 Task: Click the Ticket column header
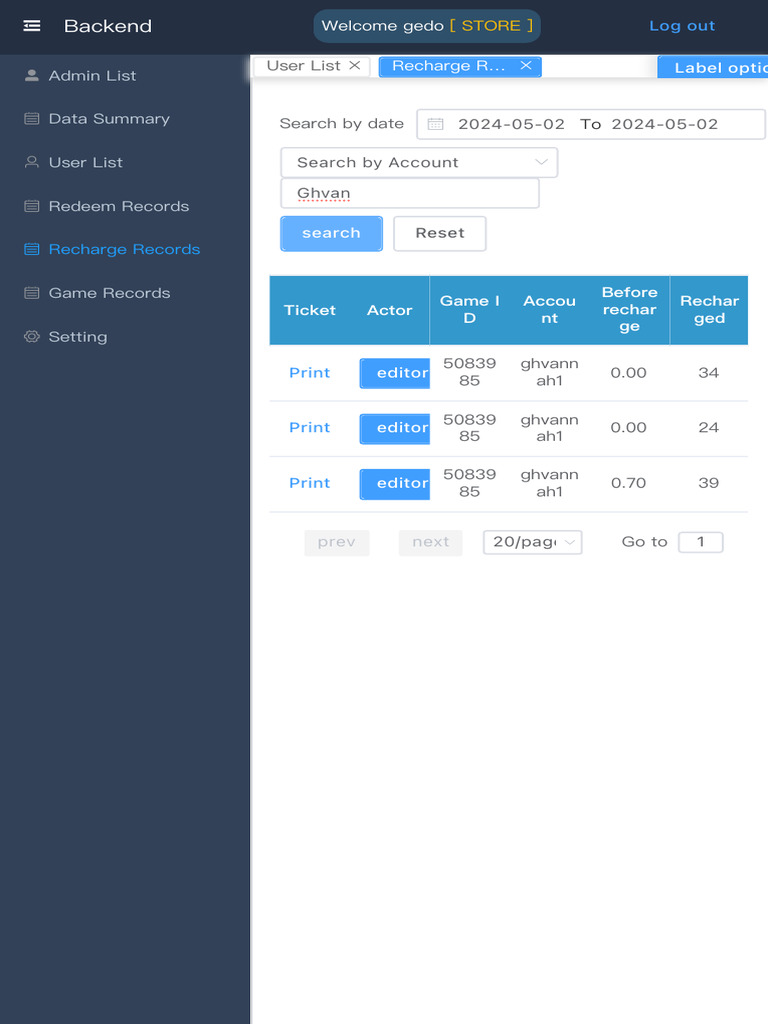pyautogui.click(x=310, y=310)
